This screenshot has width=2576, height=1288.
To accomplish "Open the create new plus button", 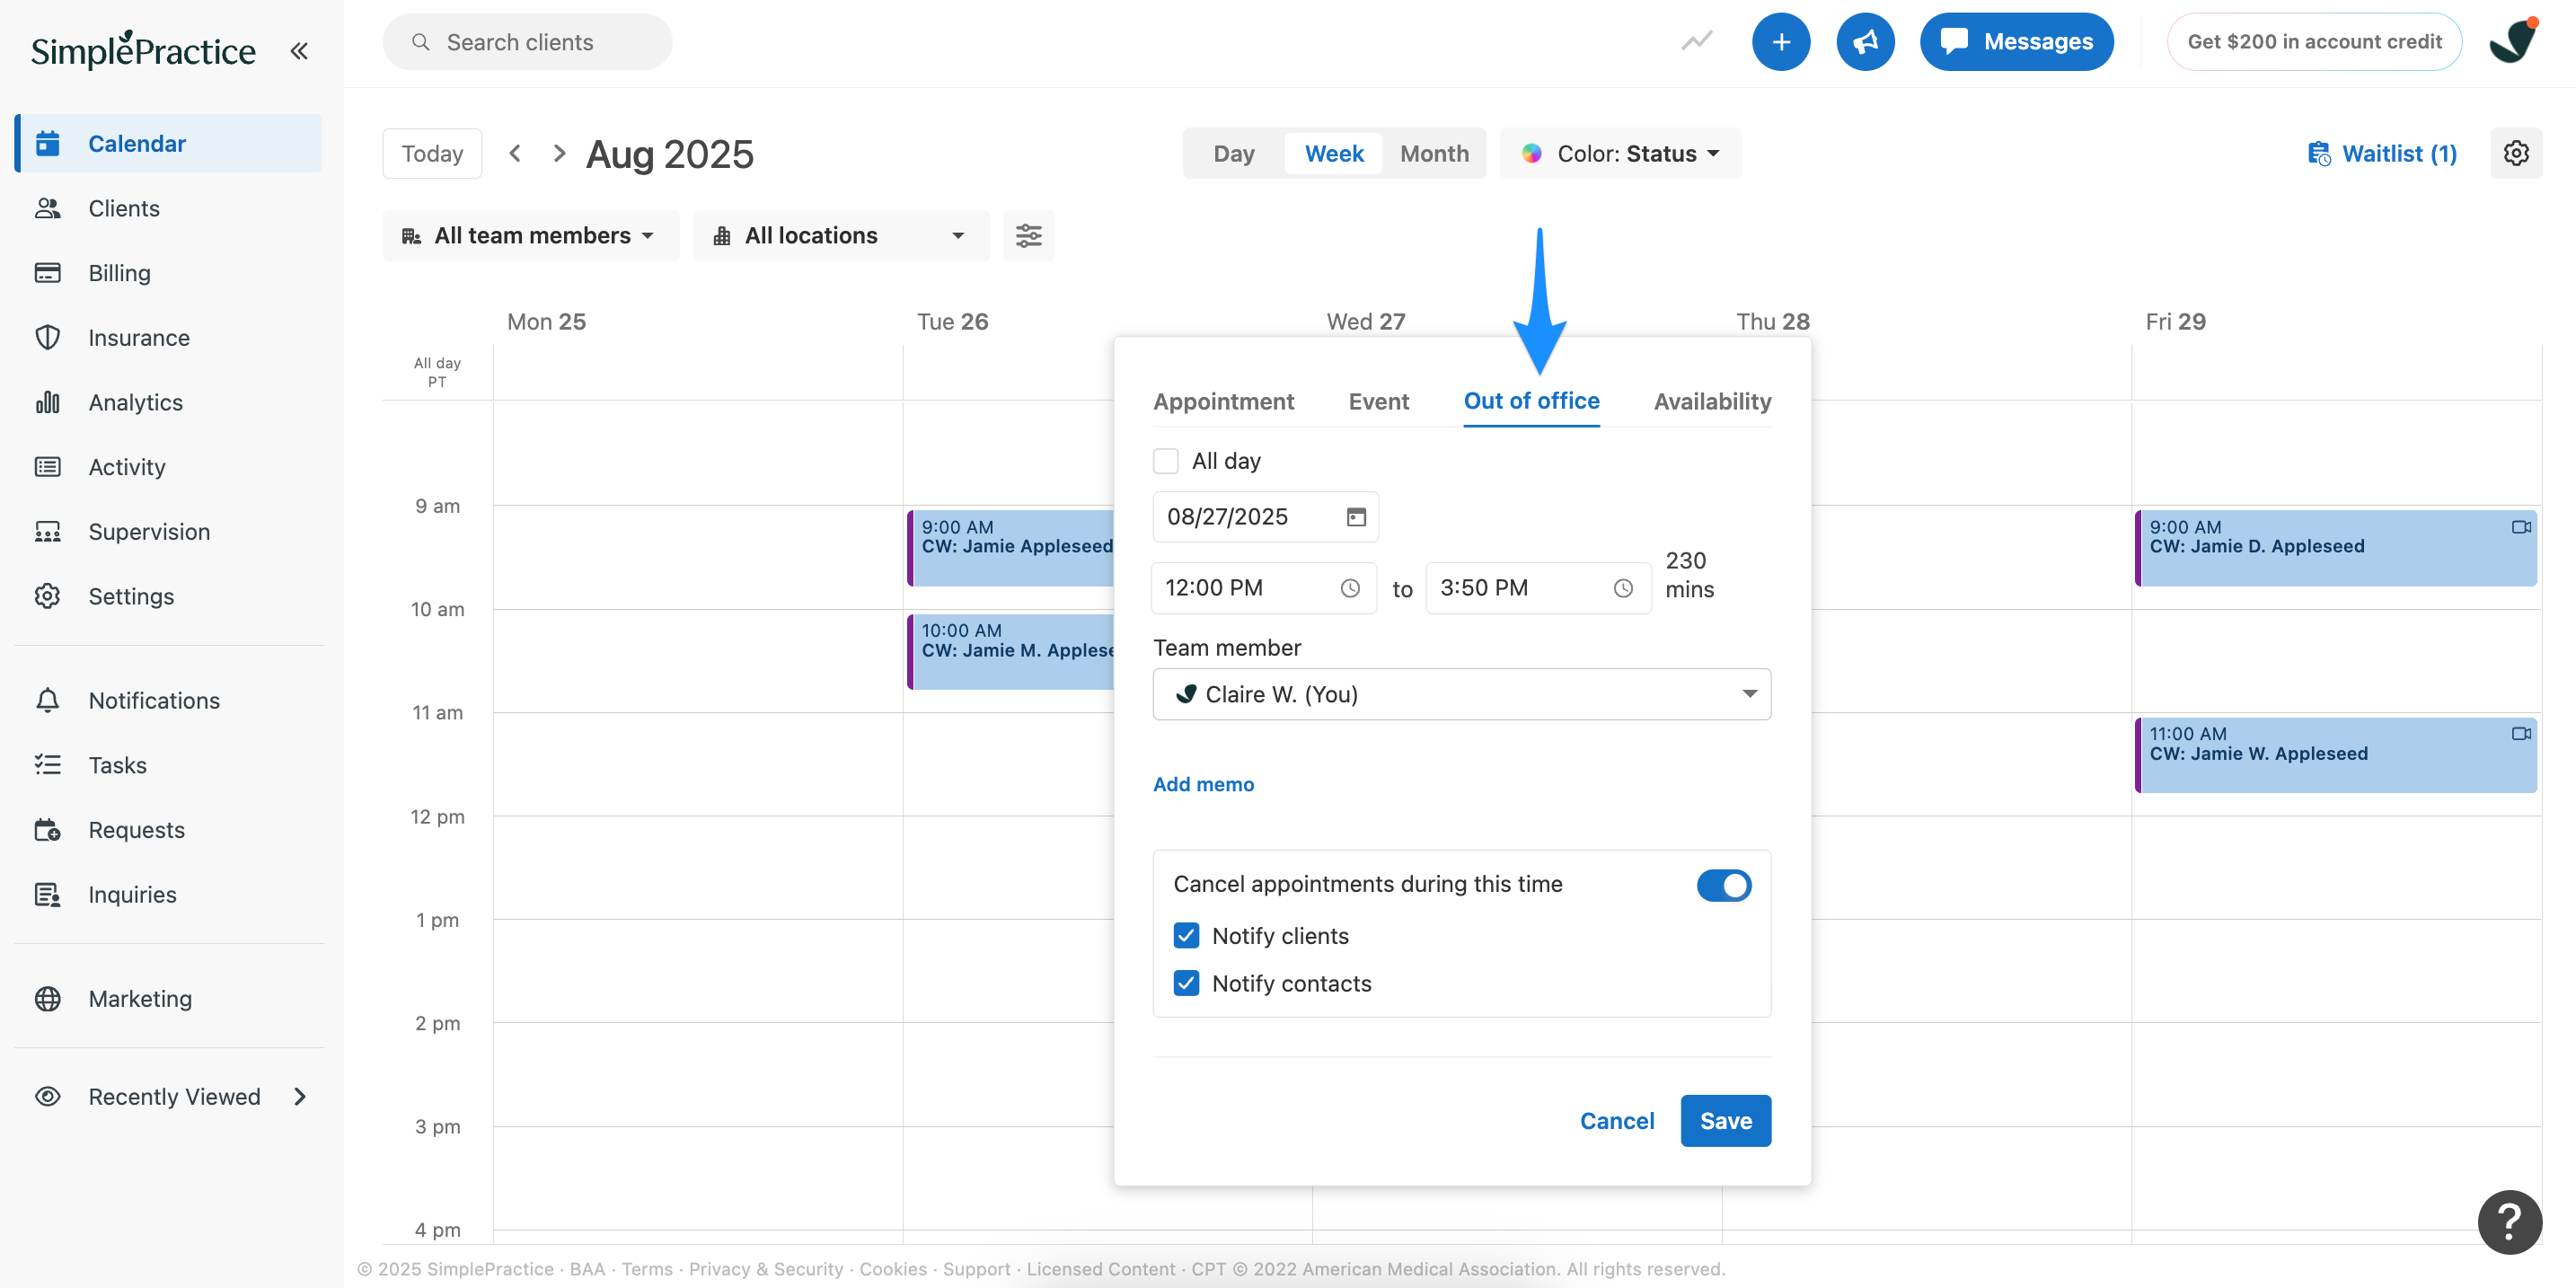I will (1781, 42).
